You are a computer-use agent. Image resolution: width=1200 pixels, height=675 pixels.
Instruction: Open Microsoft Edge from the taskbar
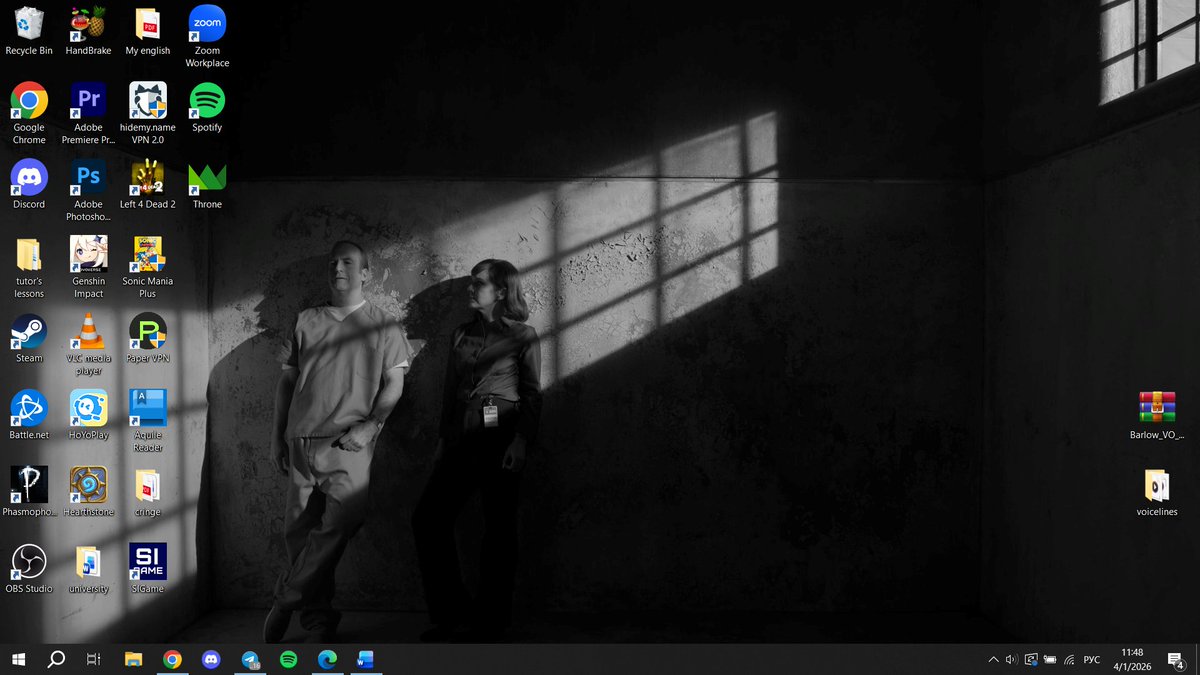tap(327, 659)
